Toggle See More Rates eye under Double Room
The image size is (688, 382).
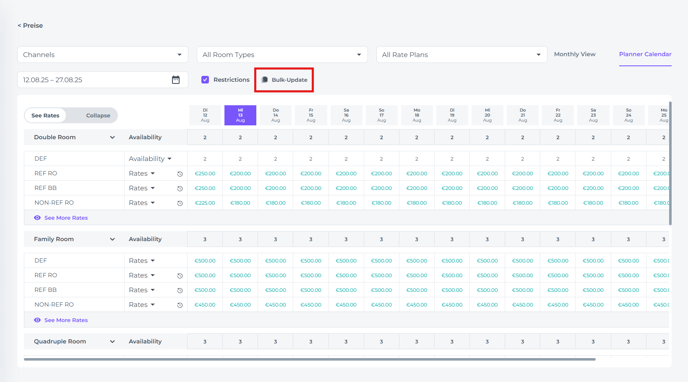[37, 218]
